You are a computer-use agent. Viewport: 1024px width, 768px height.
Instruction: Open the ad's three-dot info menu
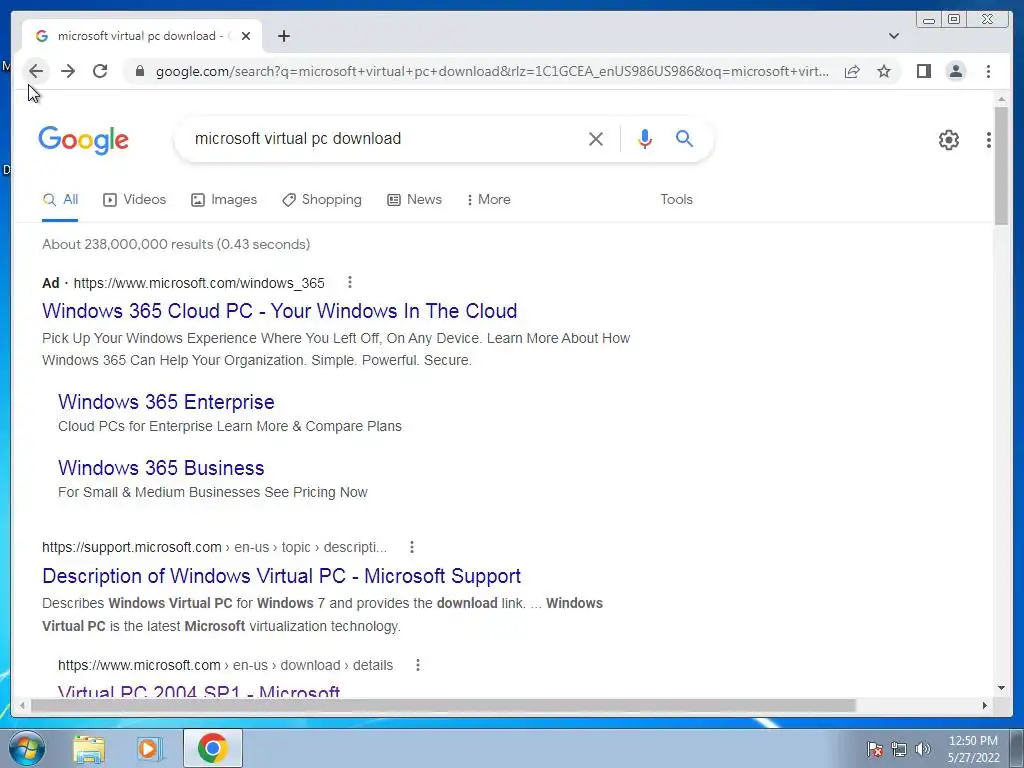(x=350, y=282)
